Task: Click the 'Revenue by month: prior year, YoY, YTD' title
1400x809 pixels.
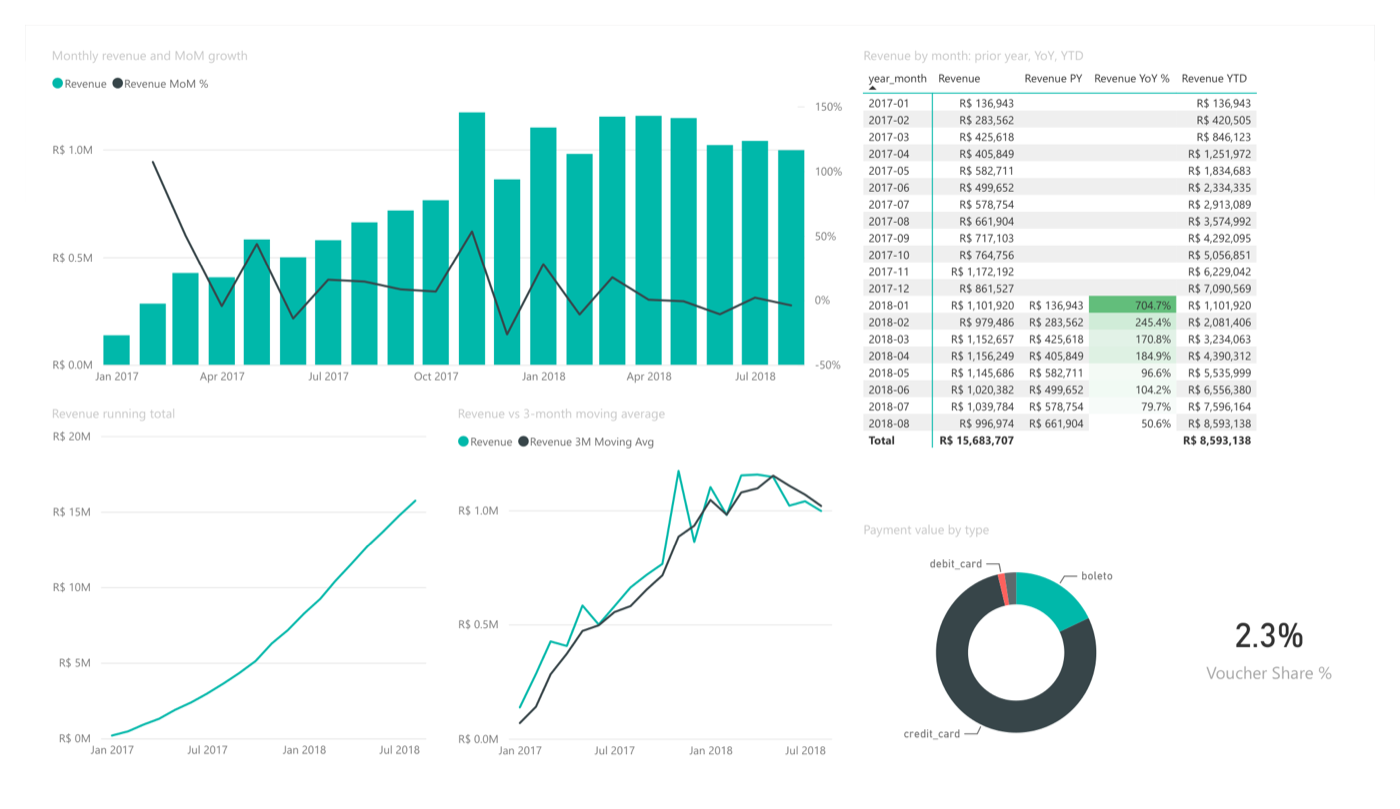Action: coord(973,56)
